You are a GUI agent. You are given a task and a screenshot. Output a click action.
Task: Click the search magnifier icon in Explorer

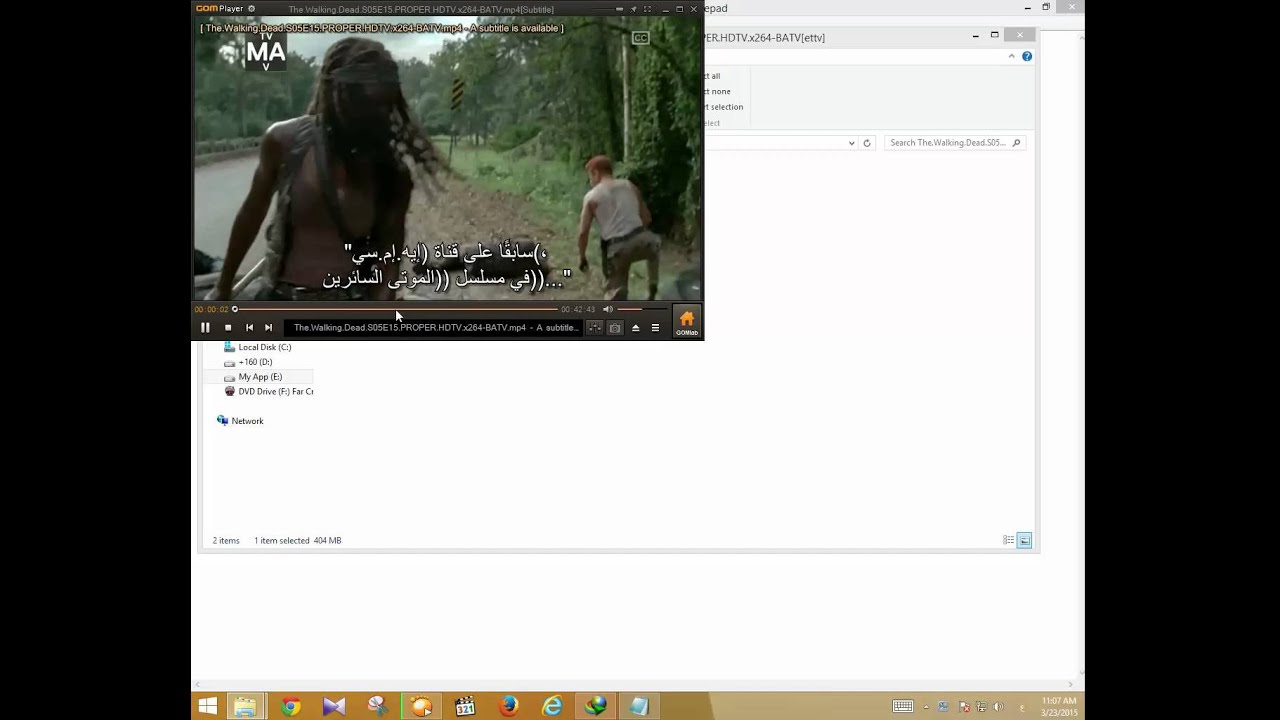tap(1016, 143)
